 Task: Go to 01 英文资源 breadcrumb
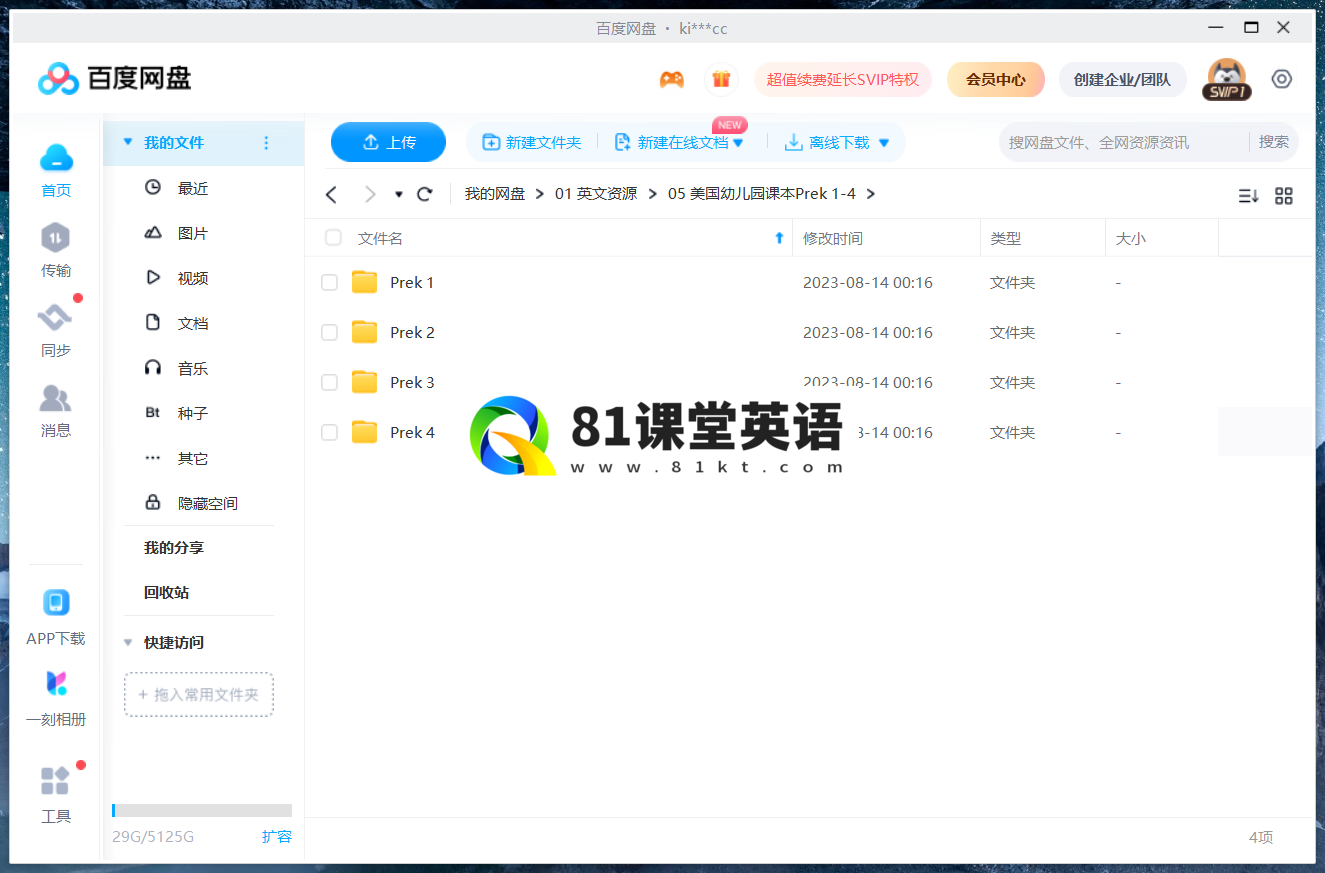[x=596, y=194]
